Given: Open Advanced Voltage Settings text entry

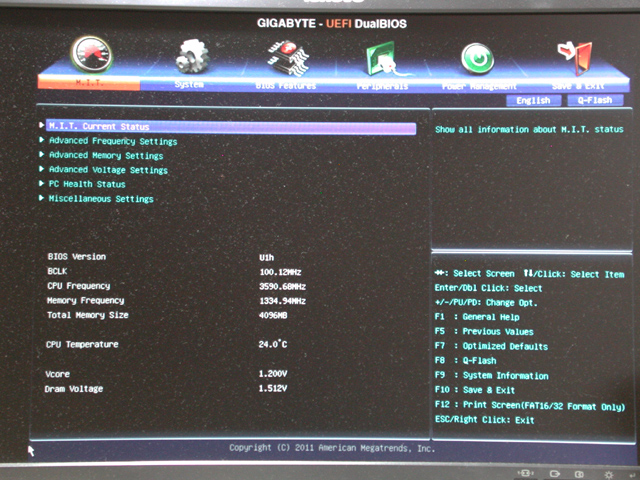Looking at the screenshot, I should pyautogui.click(x=108, y=170).
